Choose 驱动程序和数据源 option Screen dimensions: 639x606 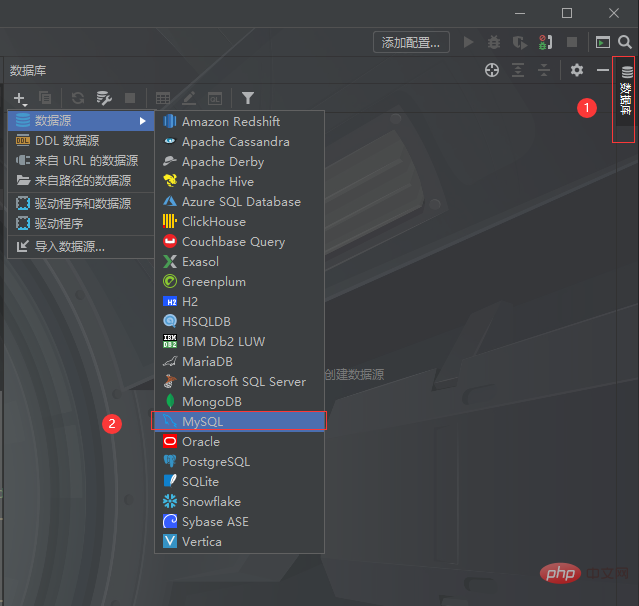82,203
